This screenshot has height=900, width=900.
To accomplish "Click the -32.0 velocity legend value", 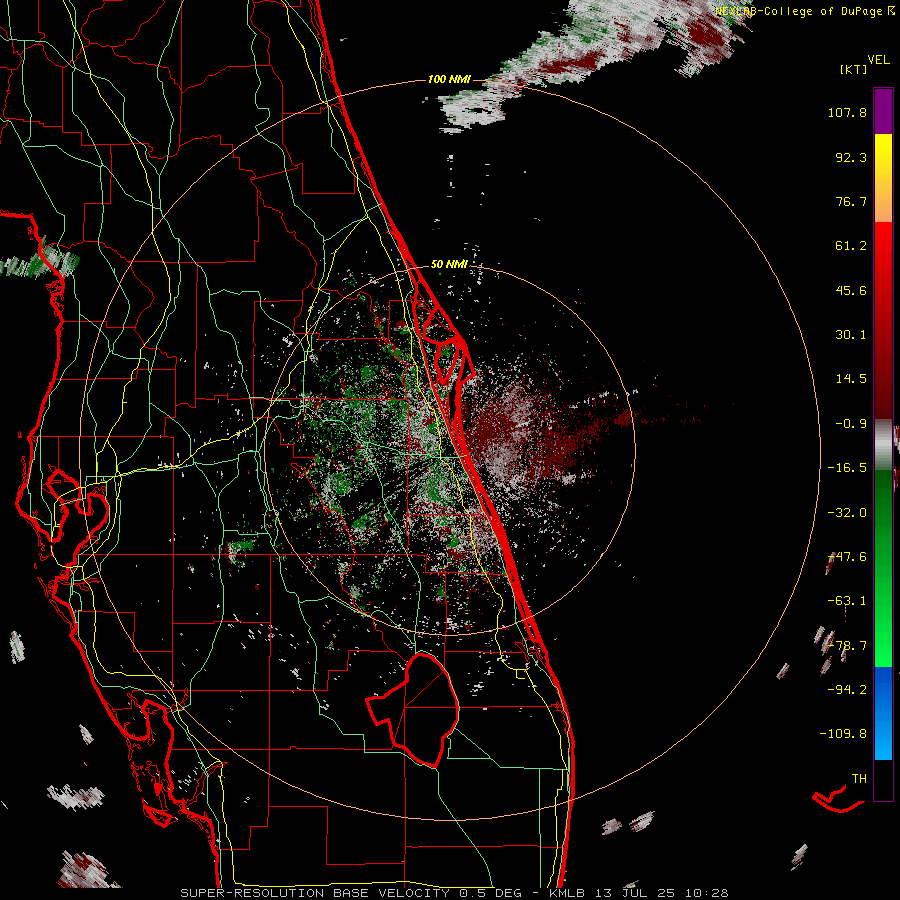I will tap(847, 513).
